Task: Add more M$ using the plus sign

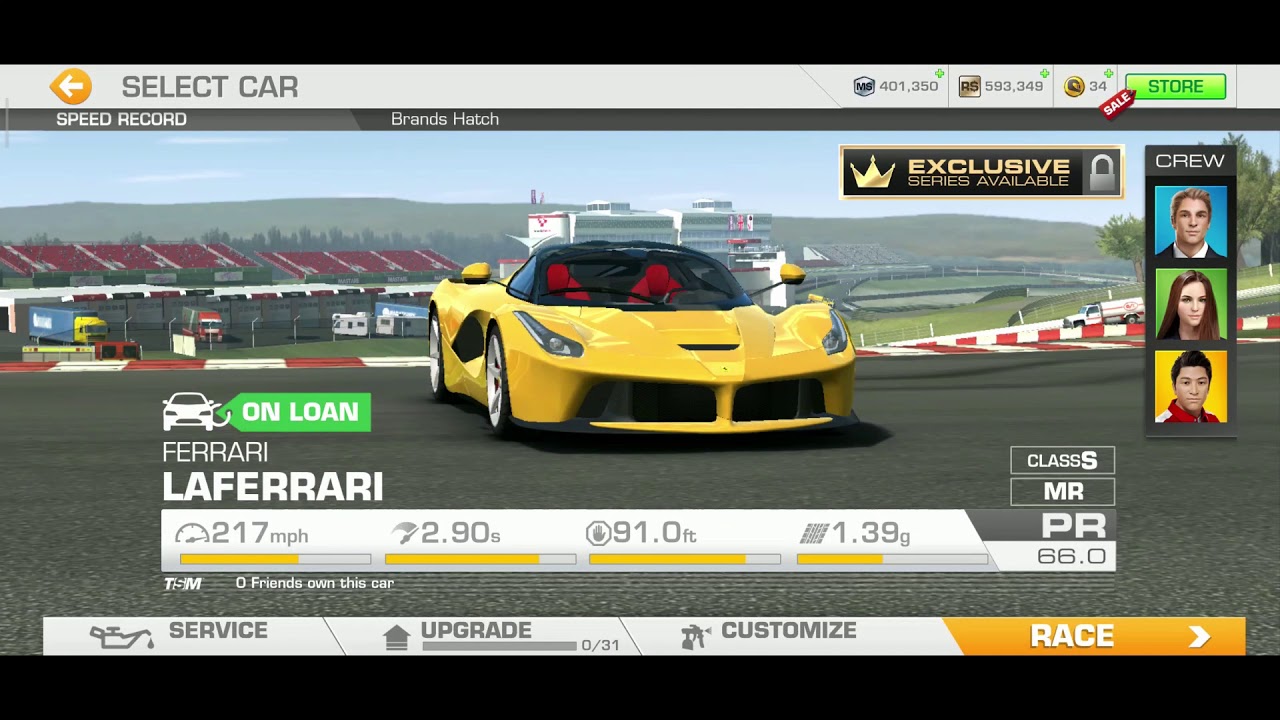Action: [939, 74]
